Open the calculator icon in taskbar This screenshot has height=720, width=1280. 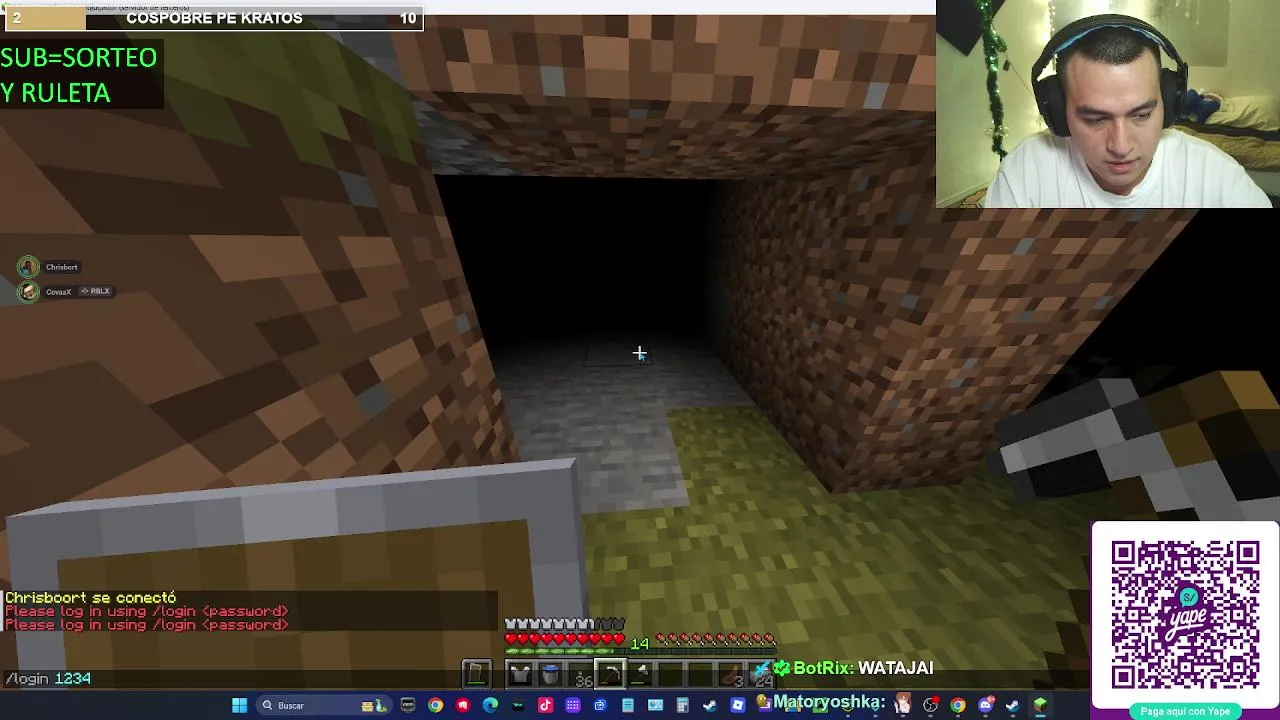click(683, 705)
